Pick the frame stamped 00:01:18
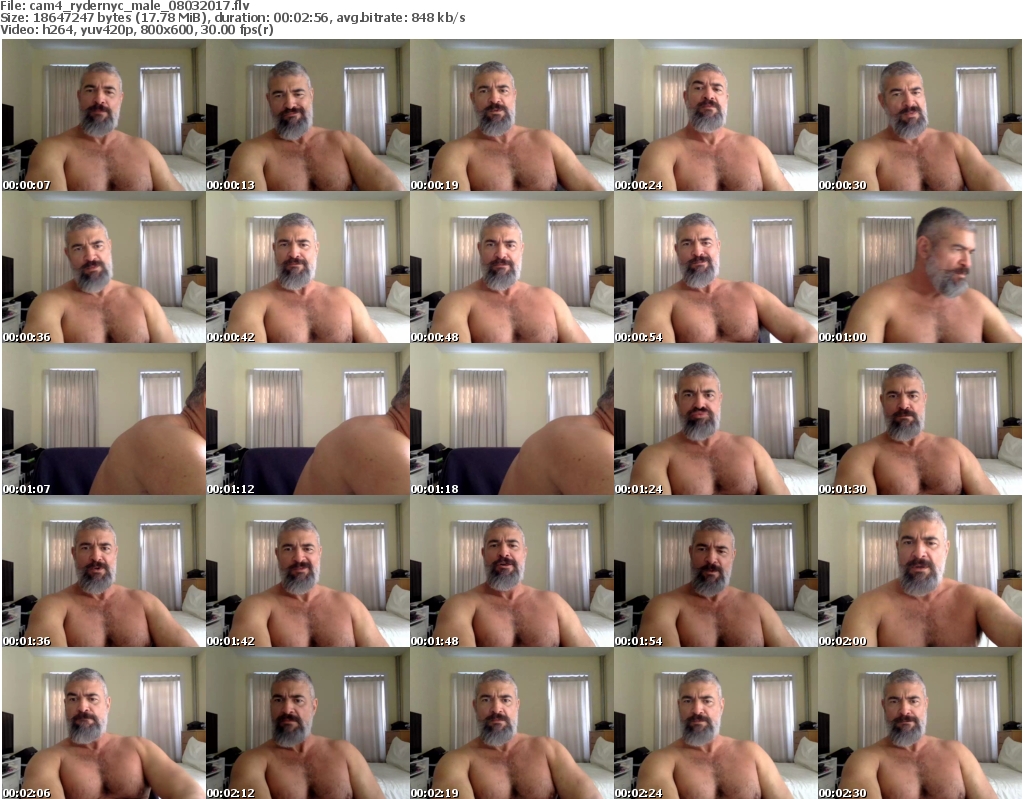Screen dimensions: 1024x799 [x=511, y=419]
